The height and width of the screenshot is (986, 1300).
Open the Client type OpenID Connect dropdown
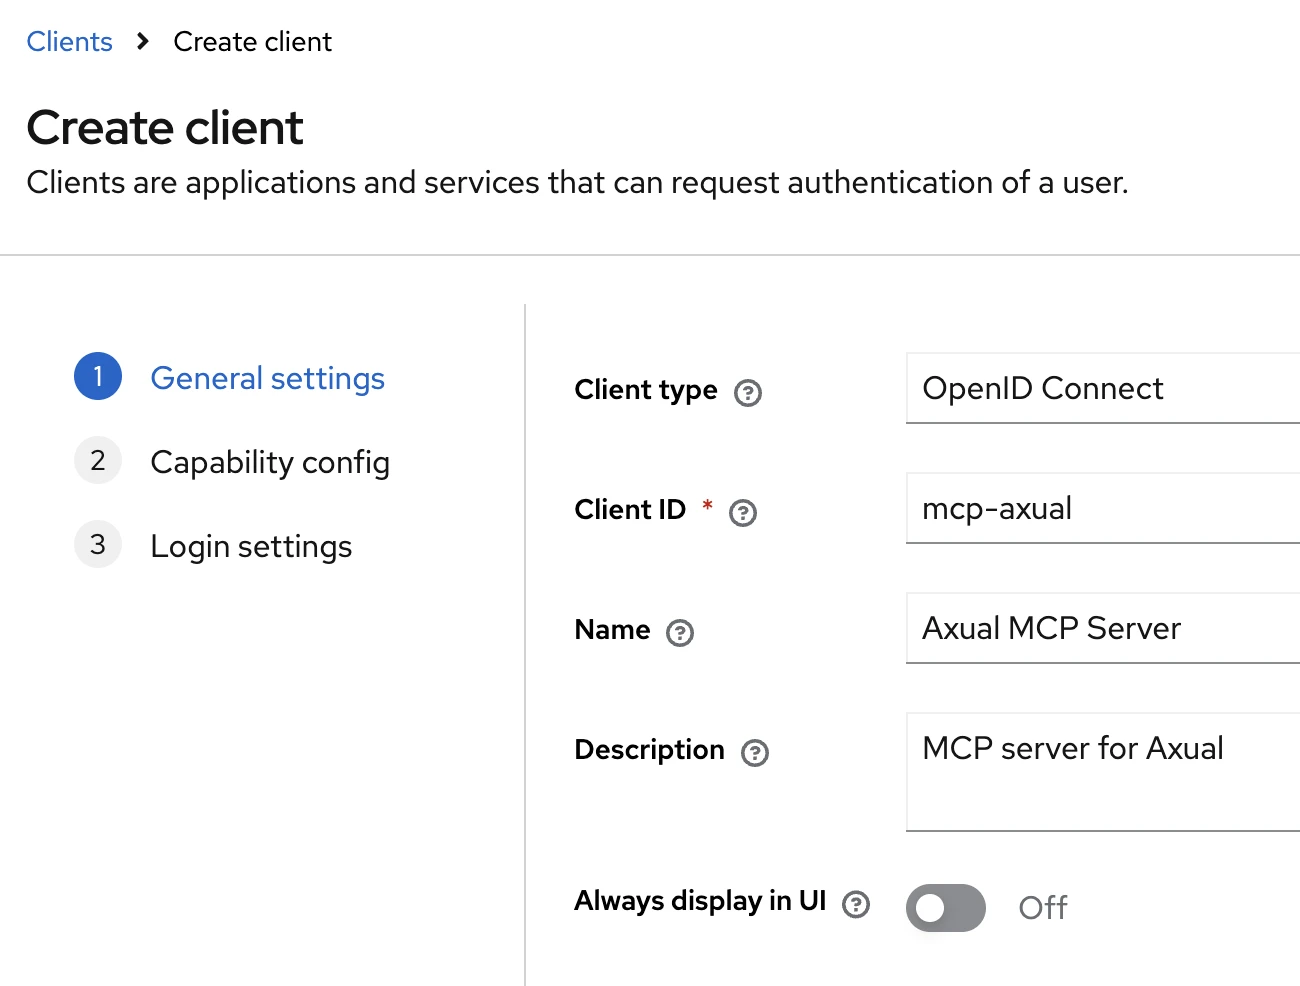tap(1100, 388)
